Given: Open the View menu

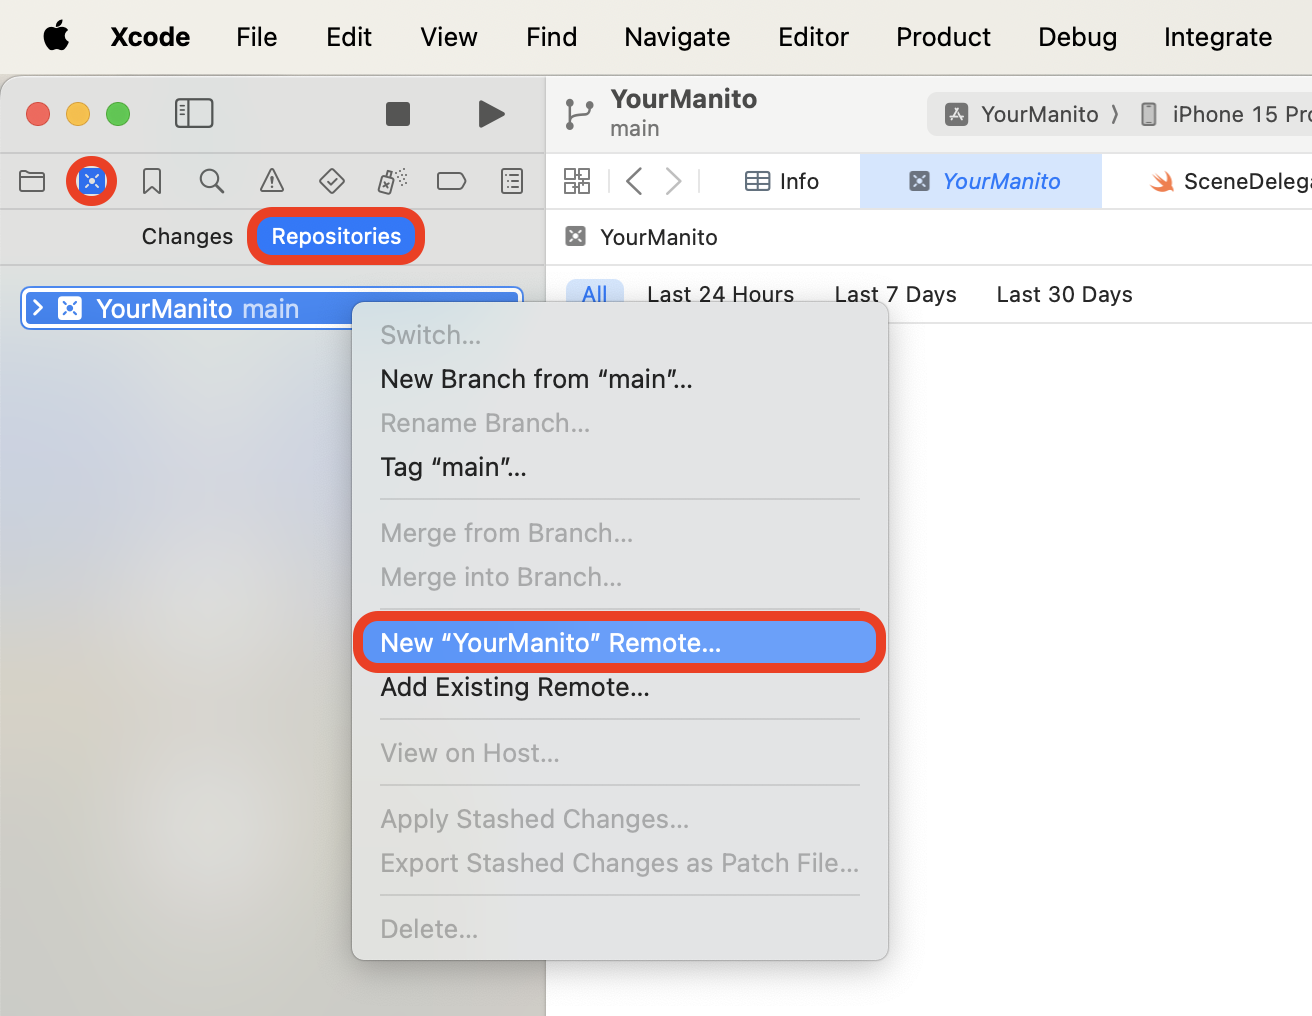Looking at the screenshot, I should click(449, 37).
